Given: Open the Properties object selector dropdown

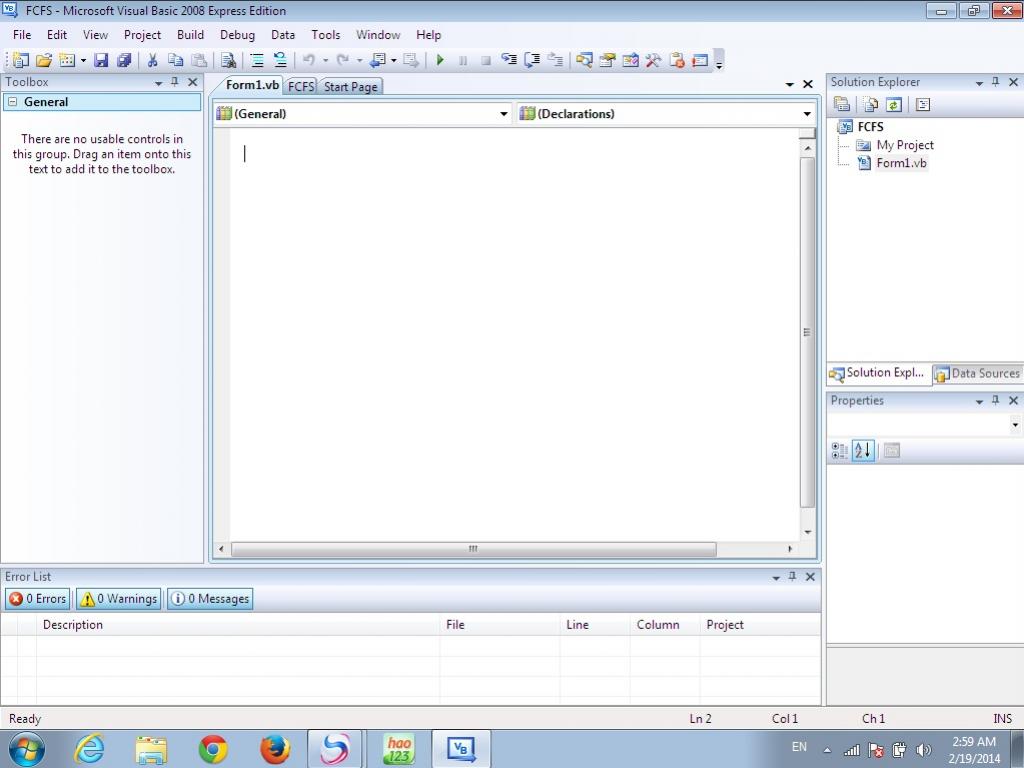Looking at the screenshot, I should (1015, 425).
